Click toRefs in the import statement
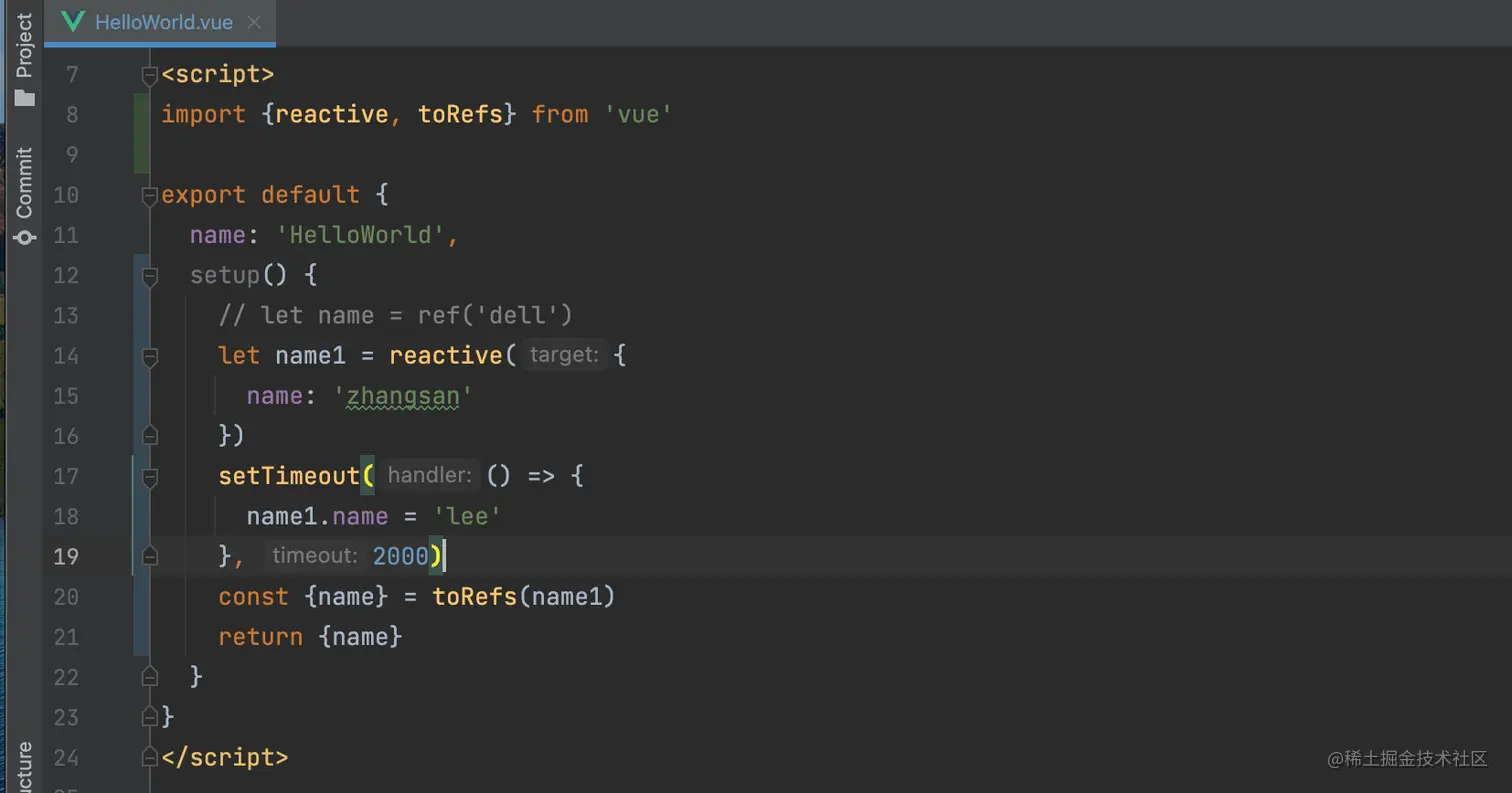The image size is (1512, 793). (460, 115)
